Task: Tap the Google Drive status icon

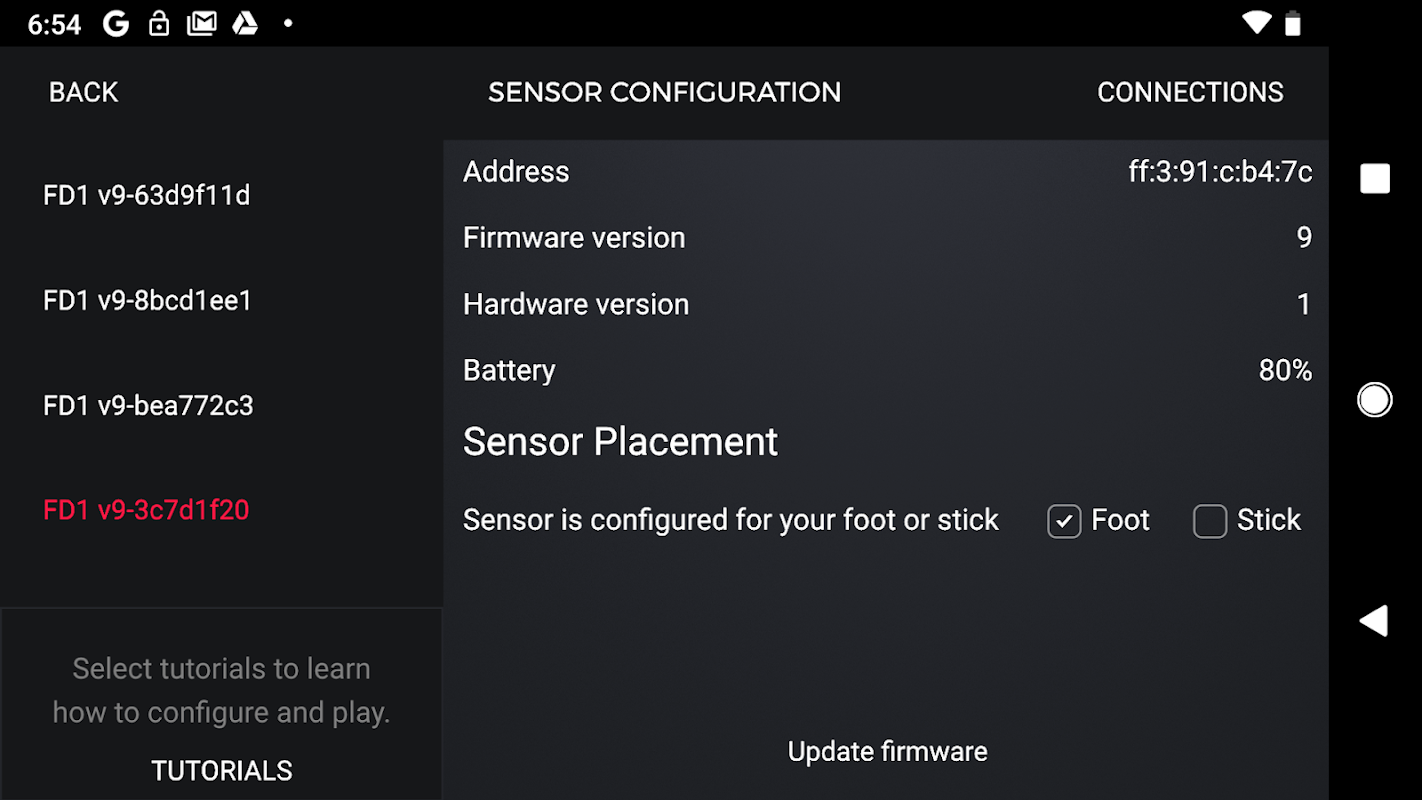Action: [x=245, y=24]
